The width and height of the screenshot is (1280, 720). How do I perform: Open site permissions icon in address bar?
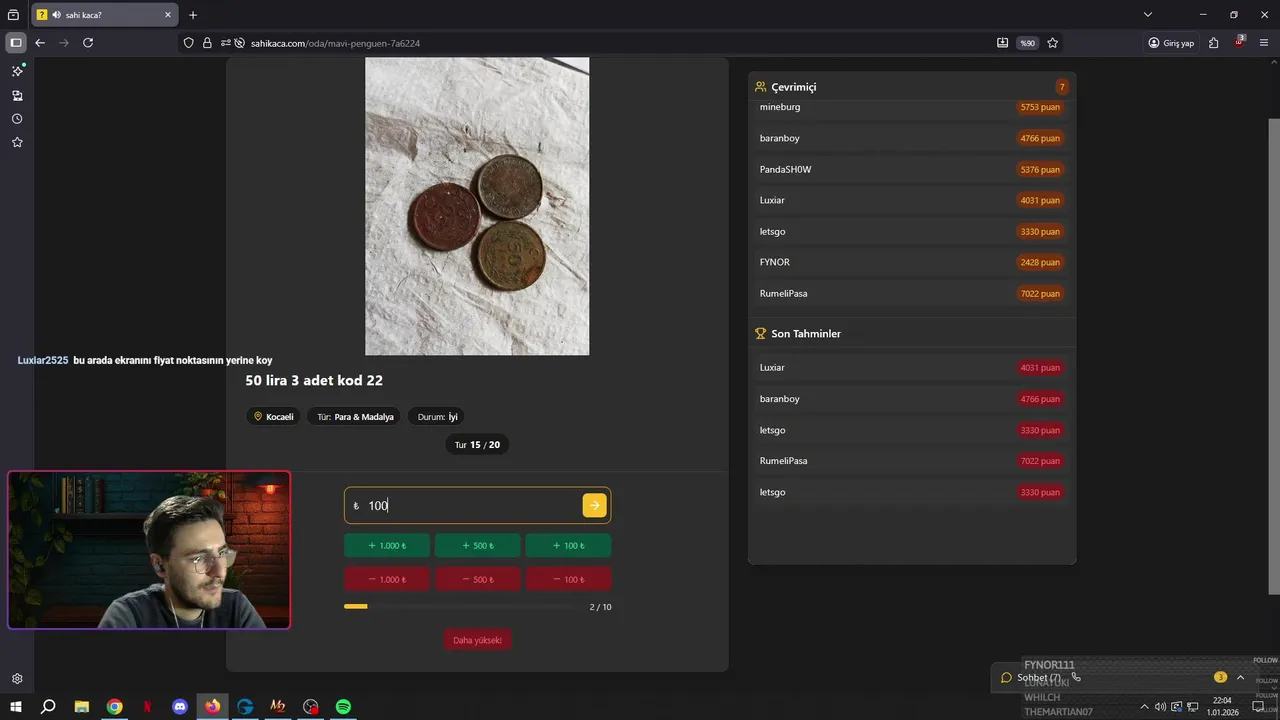click(226, 43)
